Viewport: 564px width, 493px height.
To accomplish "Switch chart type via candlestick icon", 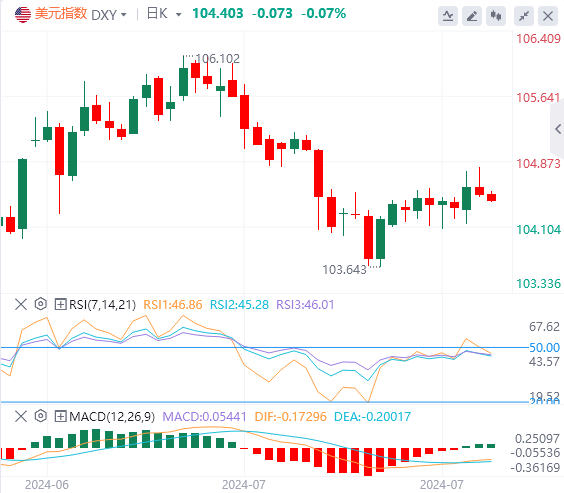I will point(496,16).
